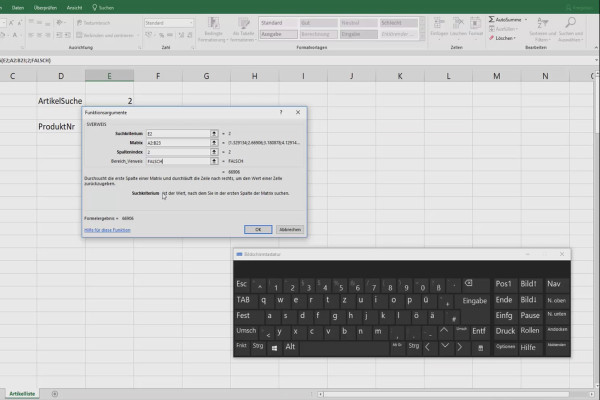This screenshot has width=600, height=400.
Task: Select the Artikelliste sheet tab
Action: pyautogui.click(x=22, y=393)
